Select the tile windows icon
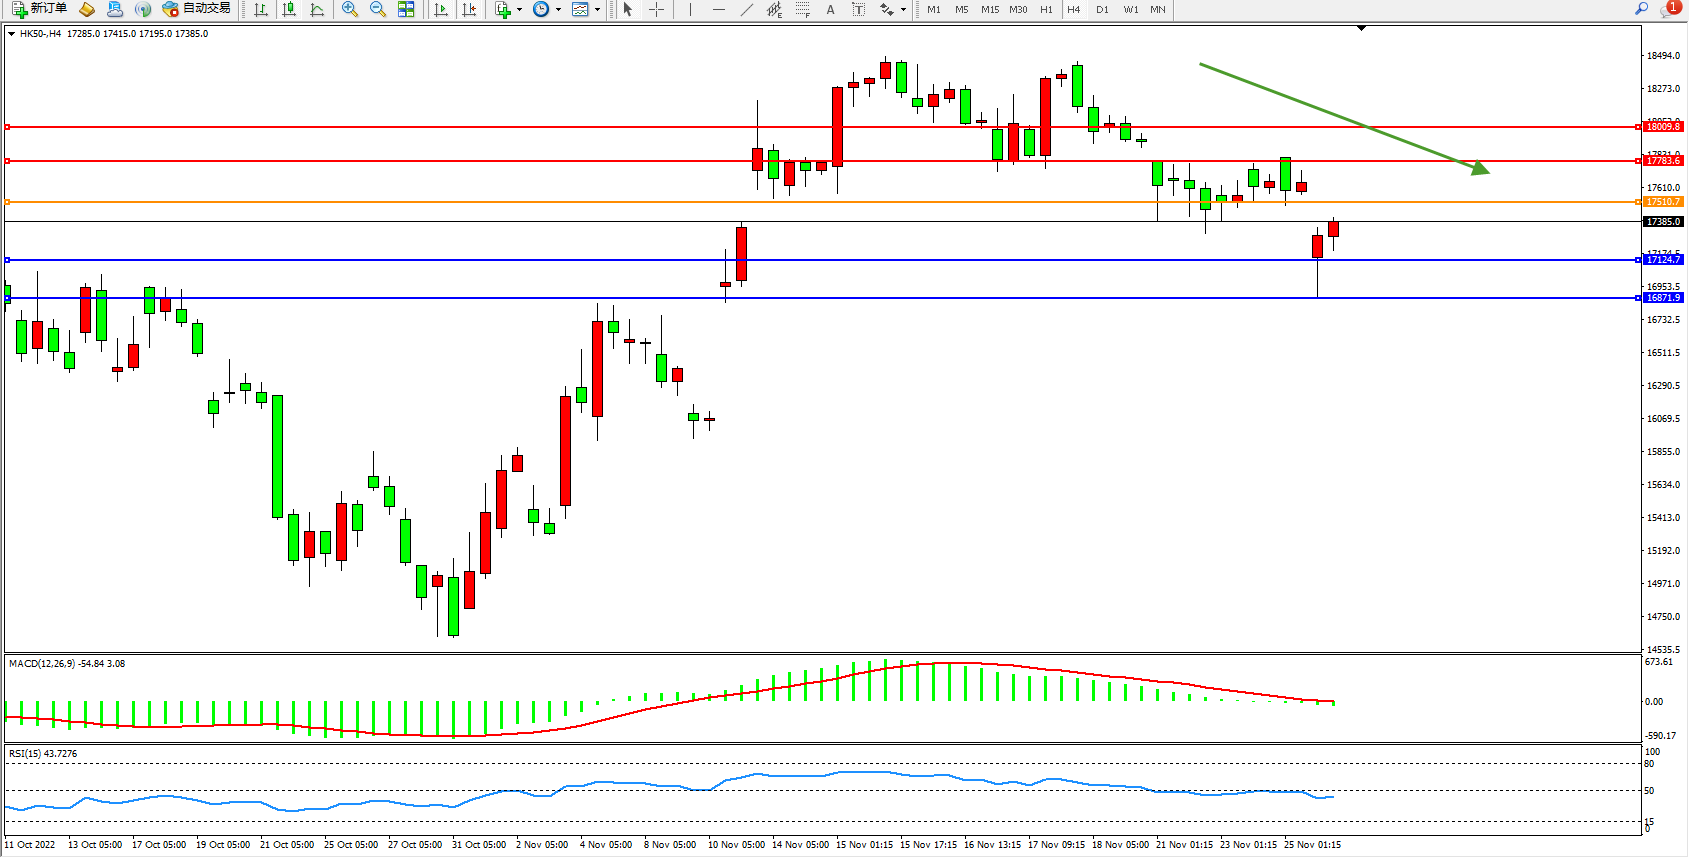This screenshot has height=858, width=1689. (x=406, y=9)
